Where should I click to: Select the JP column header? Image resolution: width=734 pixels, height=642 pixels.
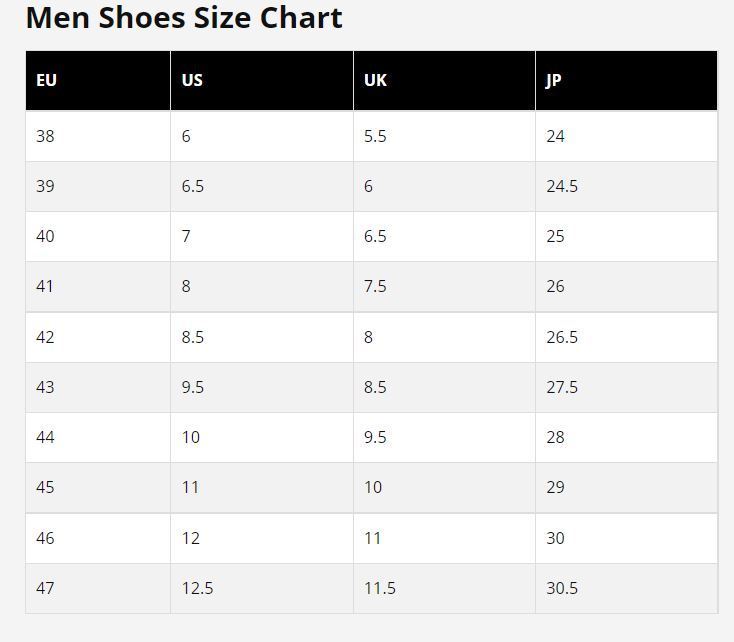pos(626,81)
